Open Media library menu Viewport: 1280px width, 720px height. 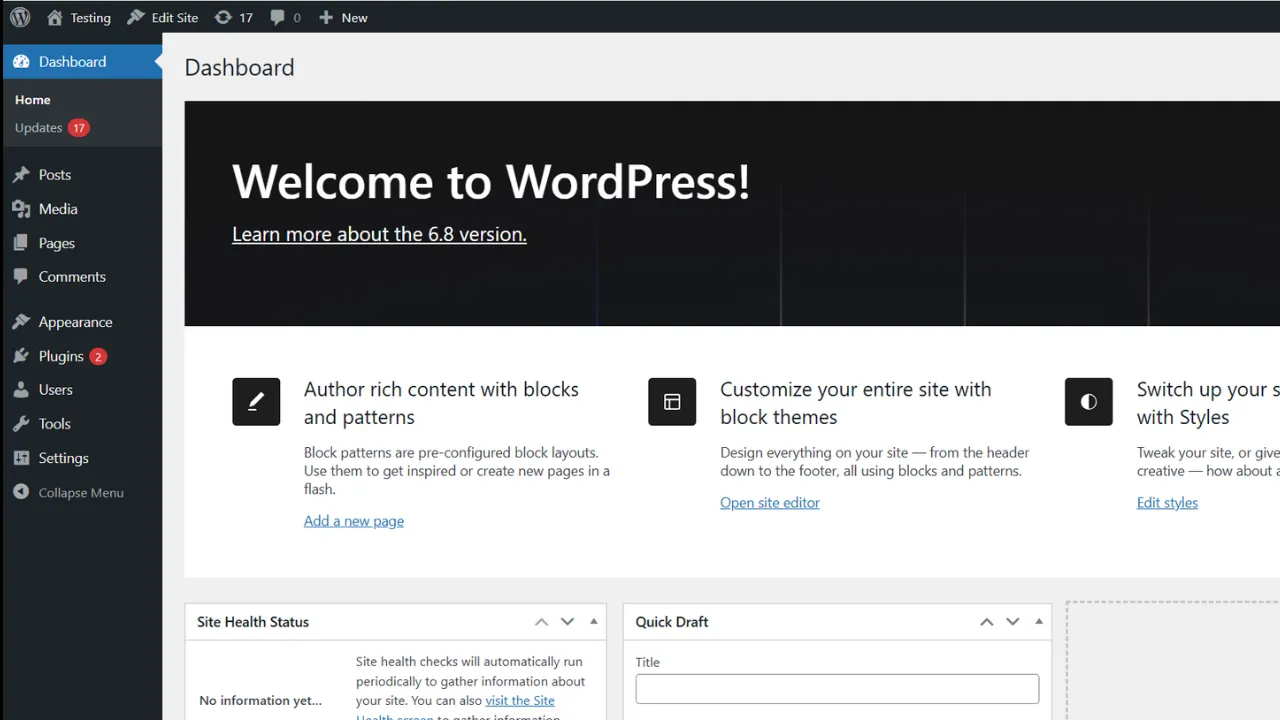pos(58,208)
